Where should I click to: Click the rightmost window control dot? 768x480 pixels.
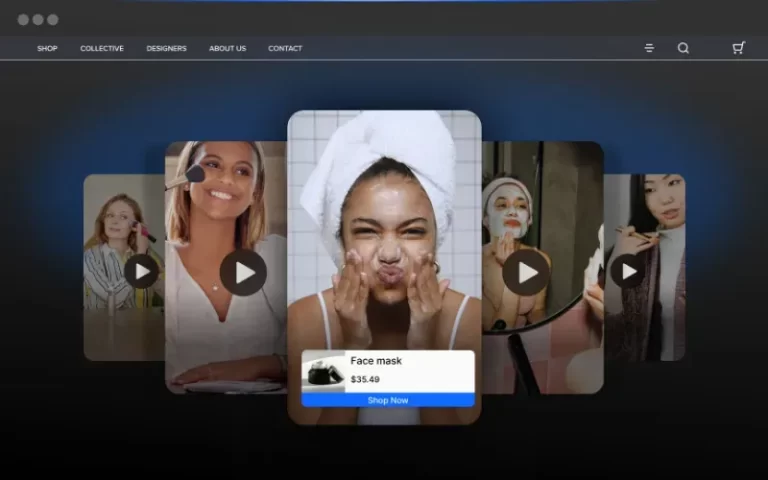(53, 19)
